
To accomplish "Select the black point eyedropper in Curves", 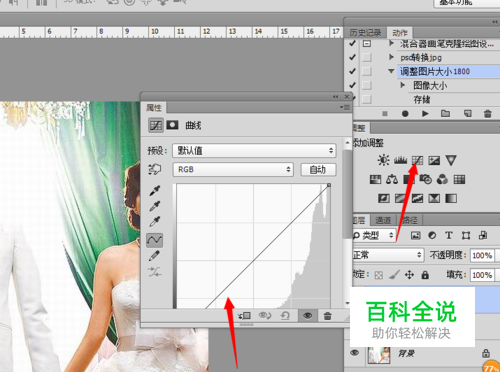I will pos(155,191).
